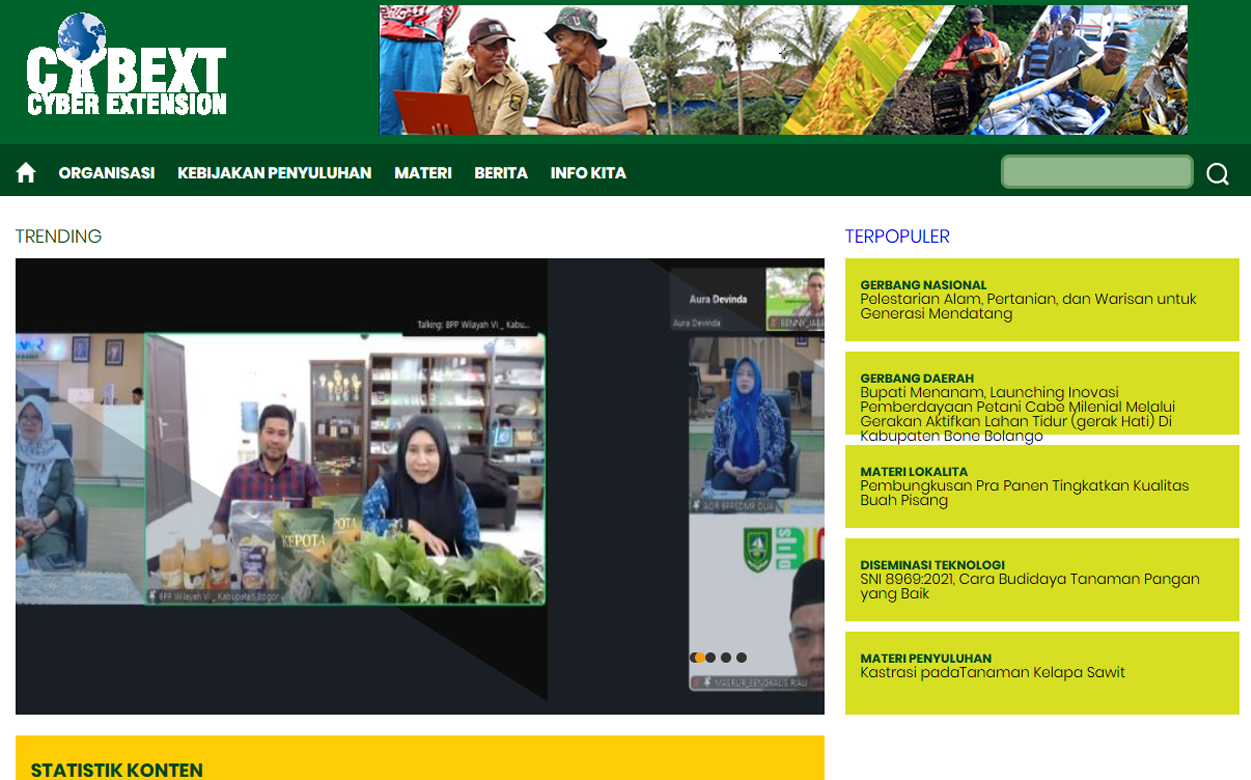Open the INFO KITA menu
The image size is (1251, 780).
click(588, 173)
